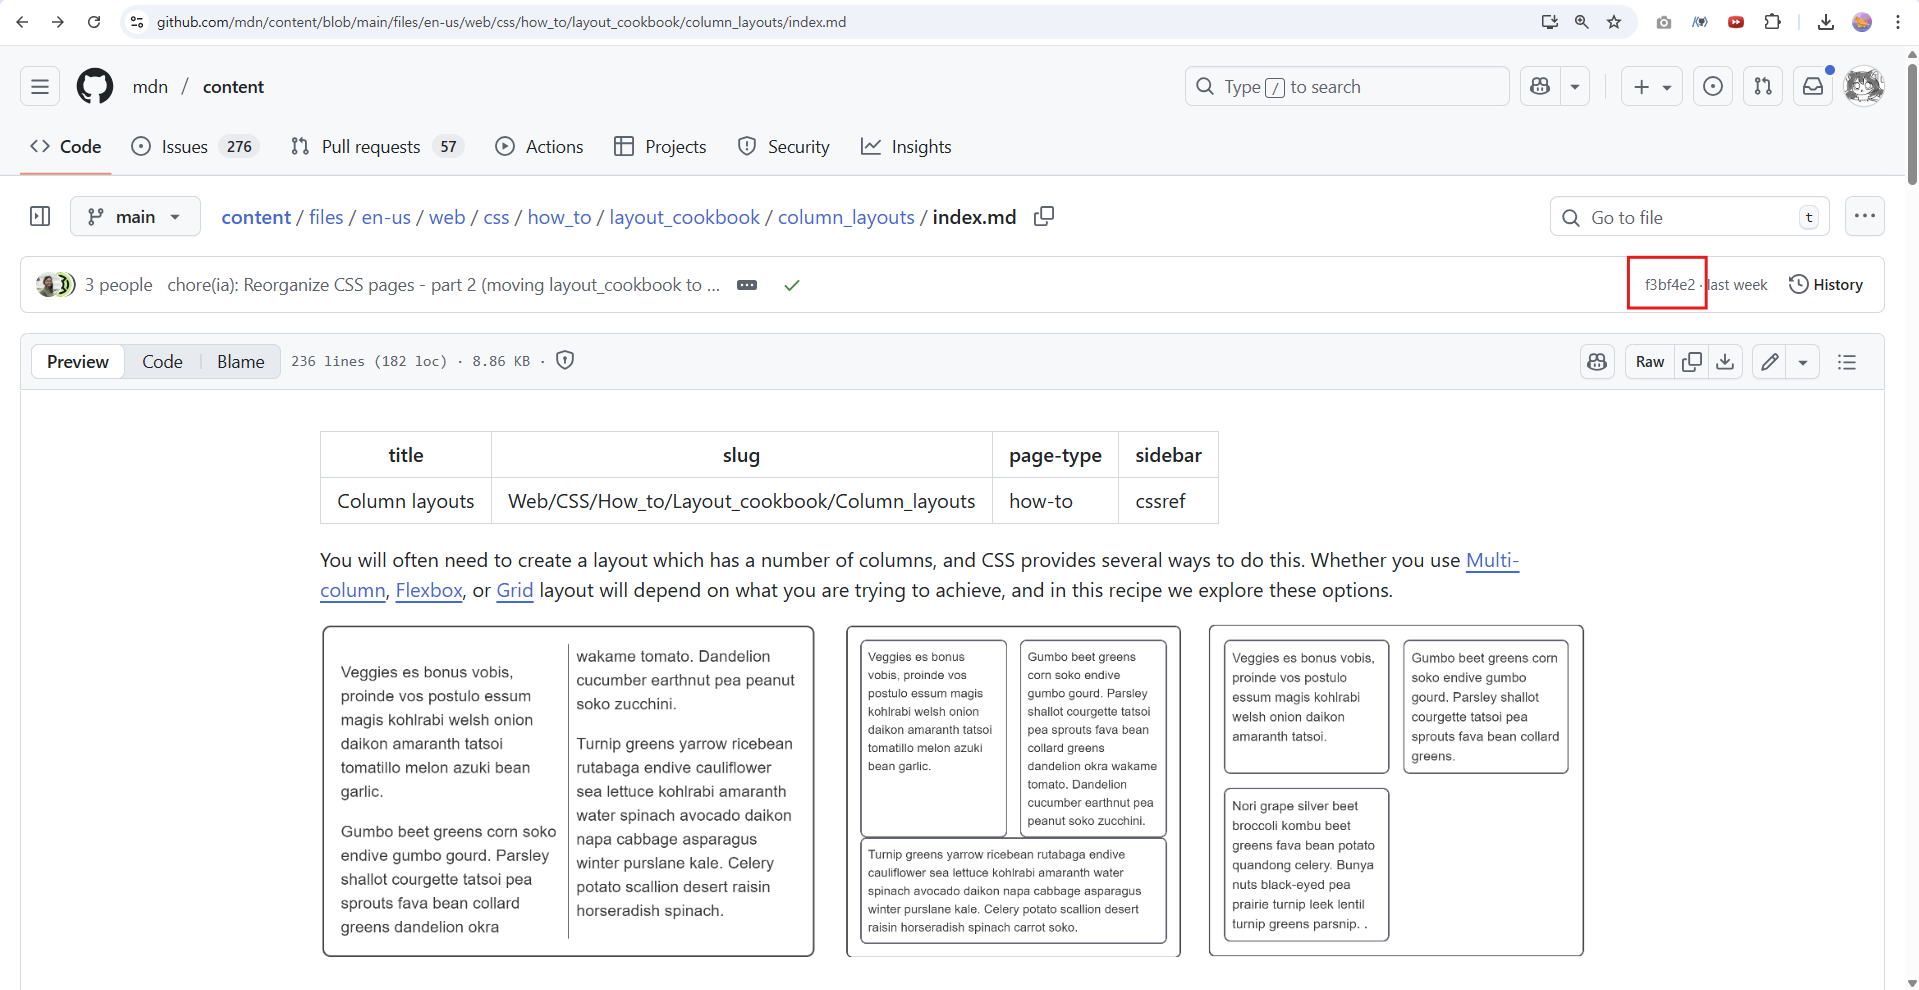Open the Actions tab
The image size is (1919, 990).
(540, 147)
